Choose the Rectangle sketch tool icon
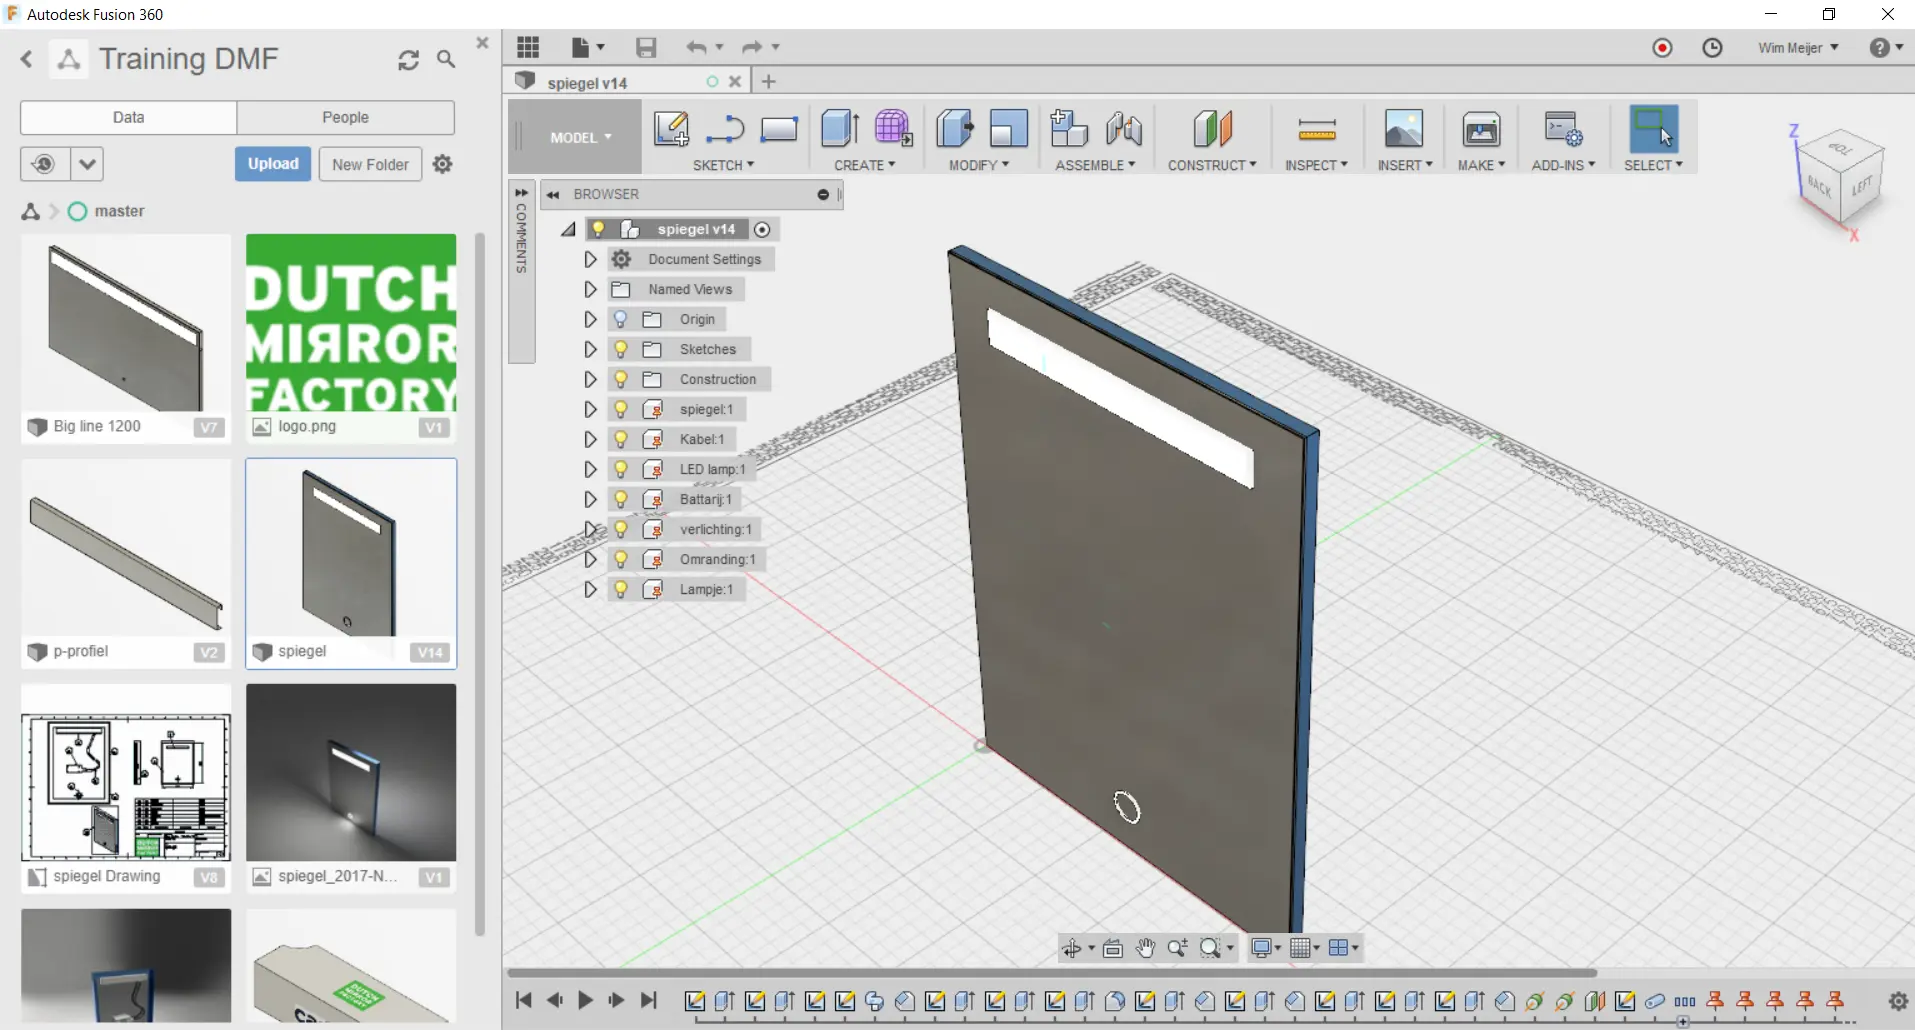The height and width of the screenshot is (1030, 1915). click(778, 129)
